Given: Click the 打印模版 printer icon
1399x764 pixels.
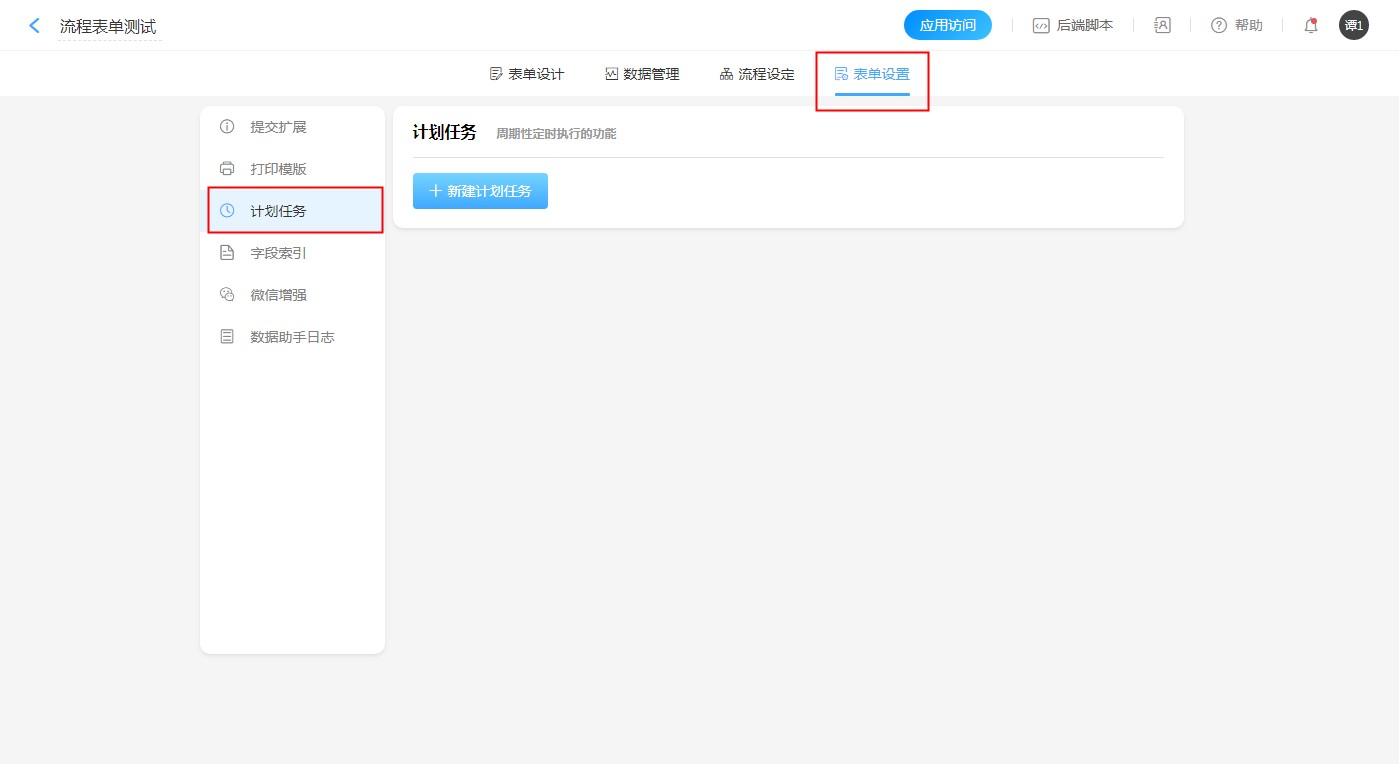Looking at the screenshot, I should [227, 169].
